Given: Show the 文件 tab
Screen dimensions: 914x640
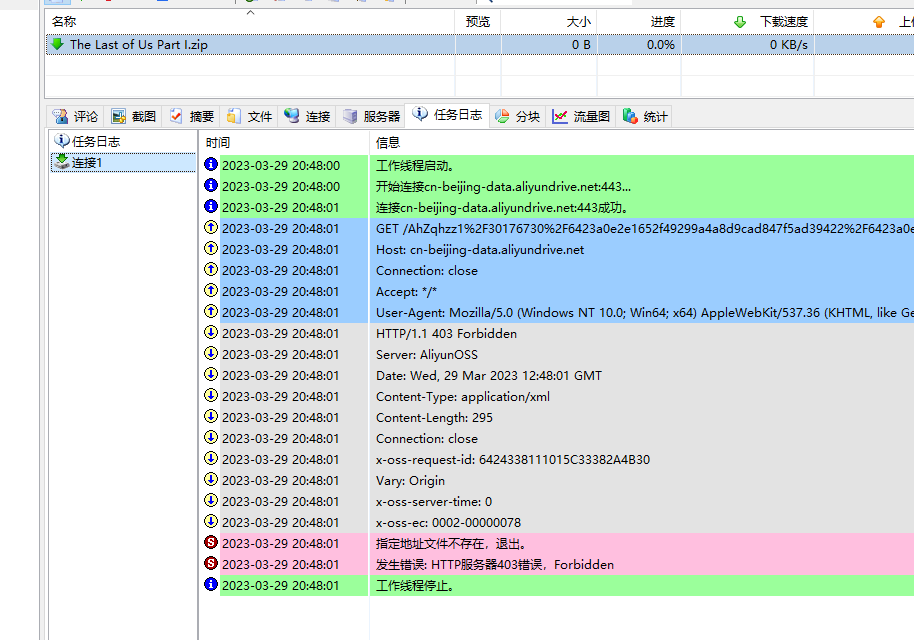Looking at the screenshot, I should click(249, 117).
